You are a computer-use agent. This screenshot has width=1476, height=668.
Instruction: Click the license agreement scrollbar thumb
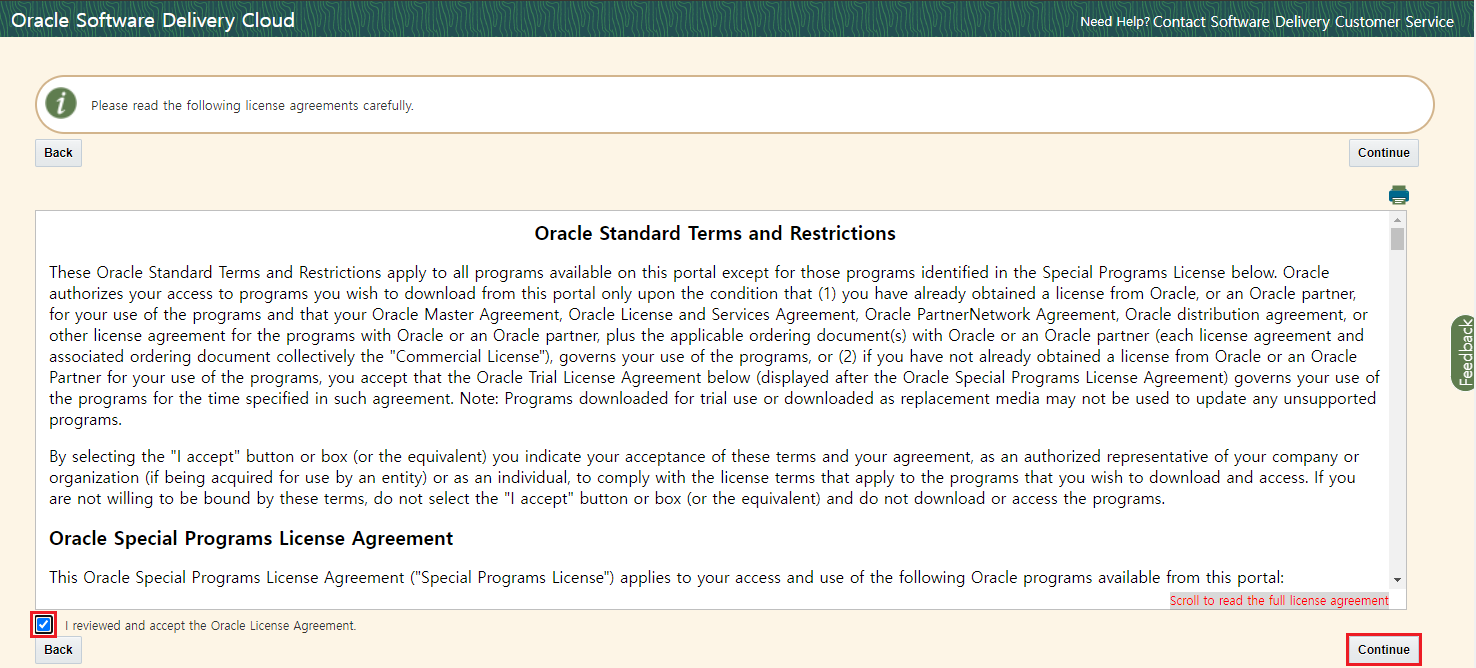[x=1397, y=238]
